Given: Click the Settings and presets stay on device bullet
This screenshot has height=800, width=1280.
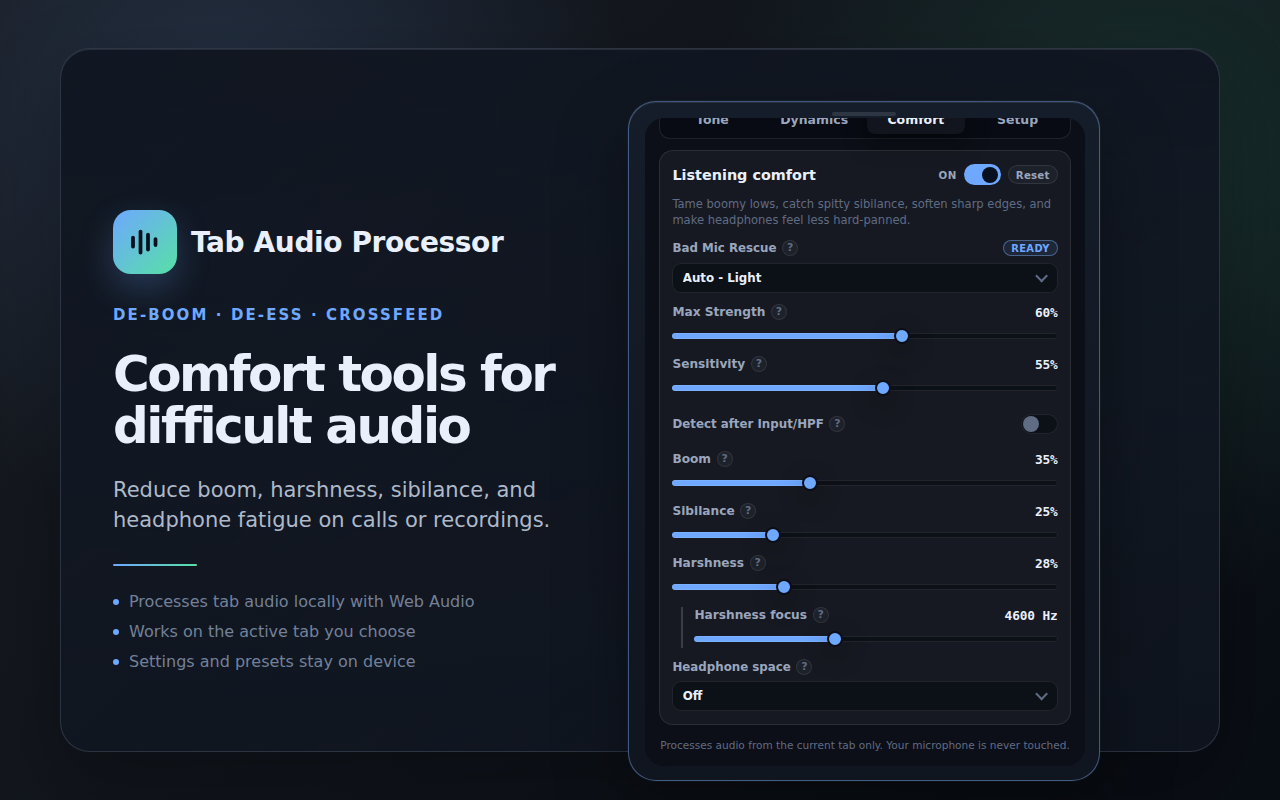Looking at the screenshot, I should click(x=272, y=662).
